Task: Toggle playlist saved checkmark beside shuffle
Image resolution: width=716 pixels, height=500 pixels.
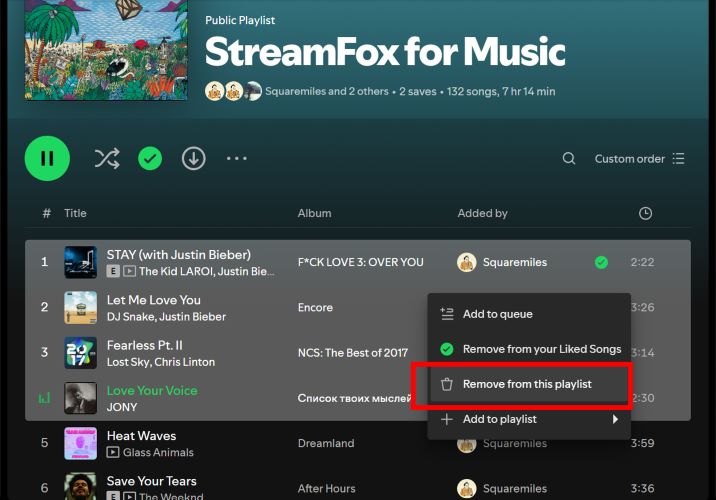Action: point(150,158)
